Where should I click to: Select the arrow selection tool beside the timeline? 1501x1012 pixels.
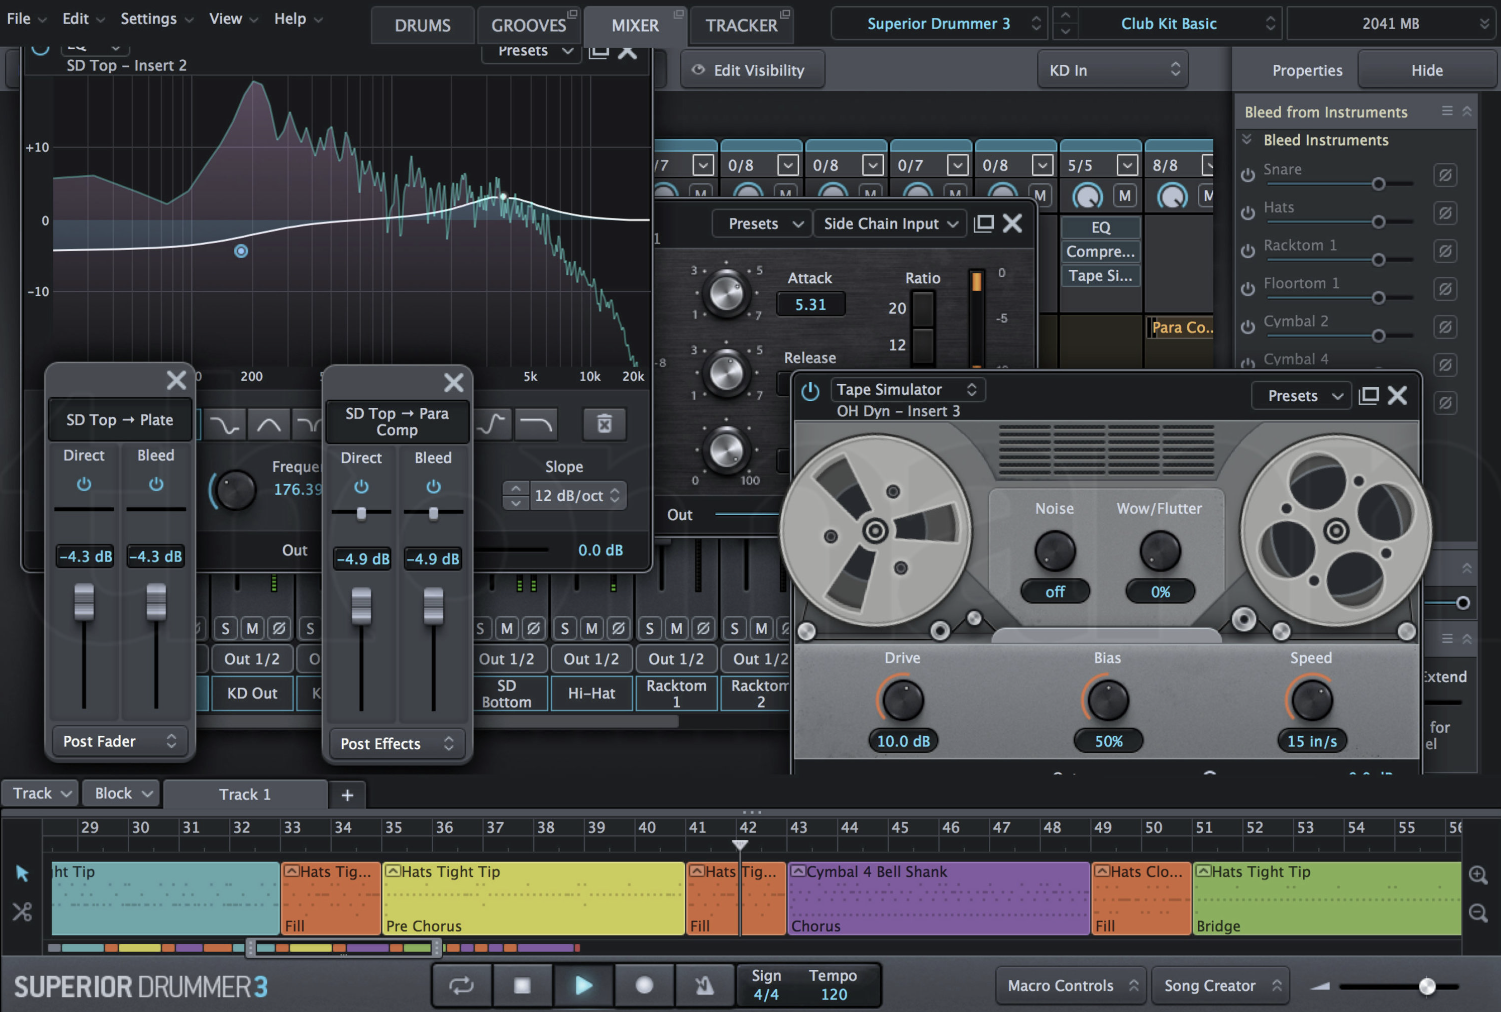(22, 873)
